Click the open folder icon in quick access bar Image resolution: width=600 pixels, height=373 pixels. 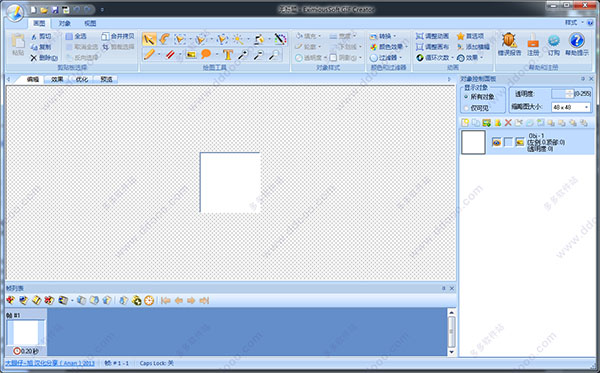44,10
